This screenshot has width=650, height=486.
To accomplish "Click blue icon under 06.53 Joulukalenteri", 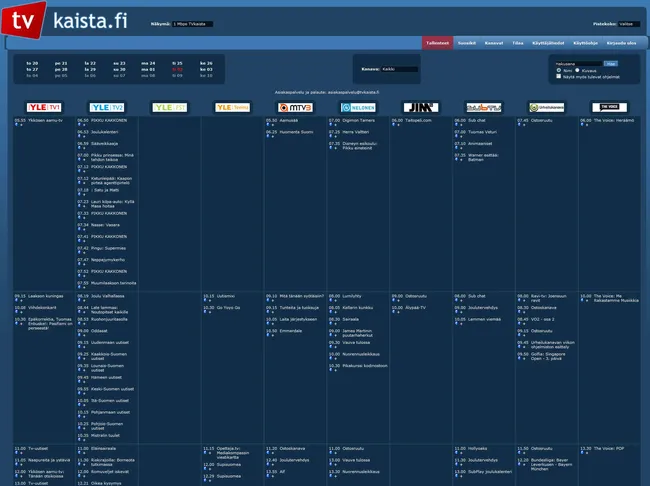I will [x=79, y=136].
